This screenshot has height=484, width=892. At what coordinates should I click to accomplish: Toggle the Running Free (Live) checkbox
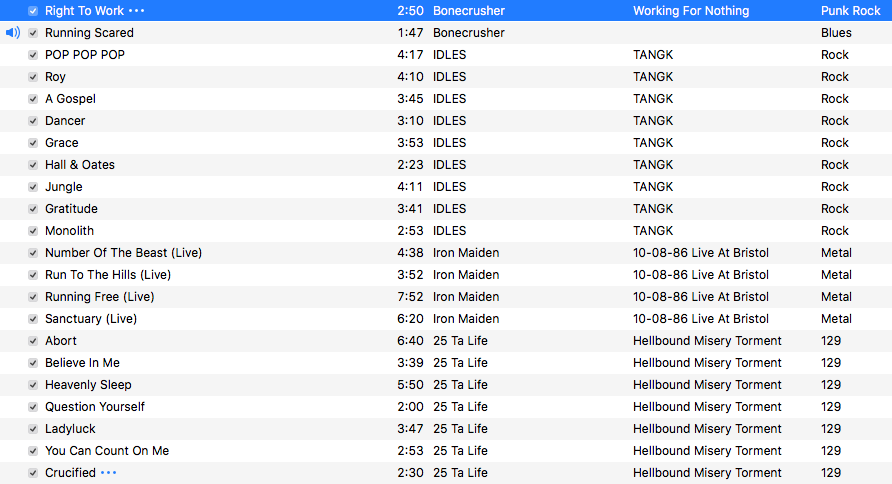pos(33,297)
